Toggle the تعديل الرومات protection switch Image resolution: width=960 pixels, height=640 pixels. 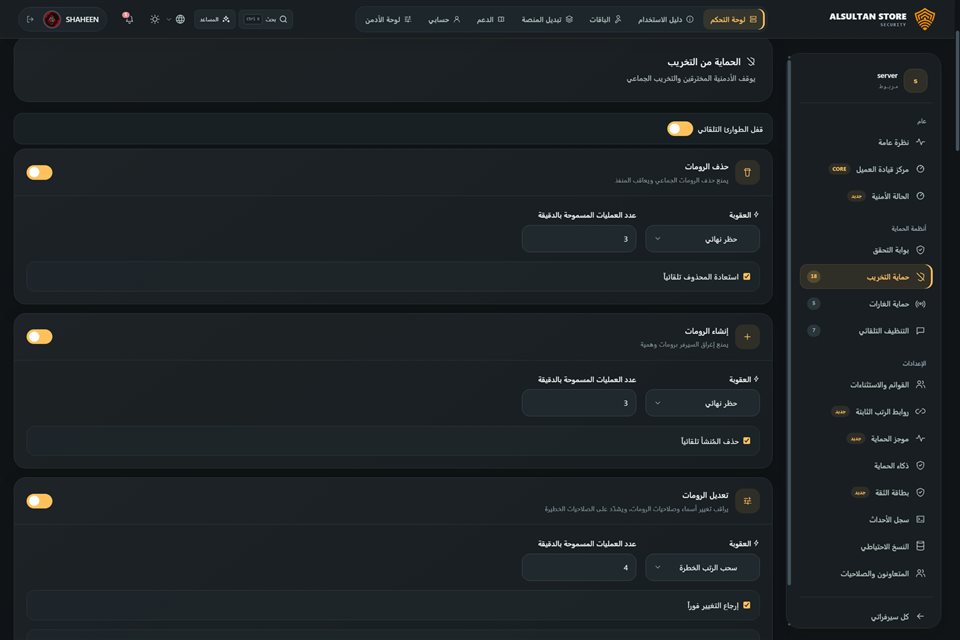tap(39, 501)
